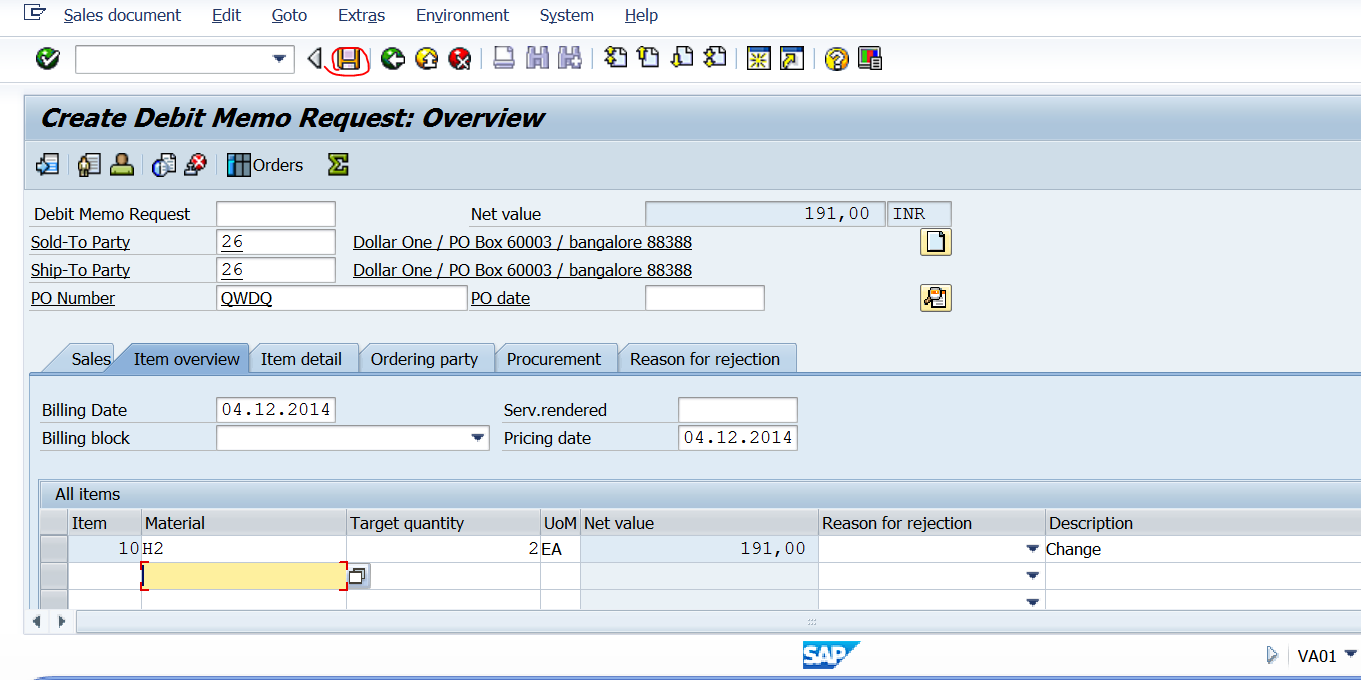
Task: Click the empty Material input field
Action: pos(240,575)
